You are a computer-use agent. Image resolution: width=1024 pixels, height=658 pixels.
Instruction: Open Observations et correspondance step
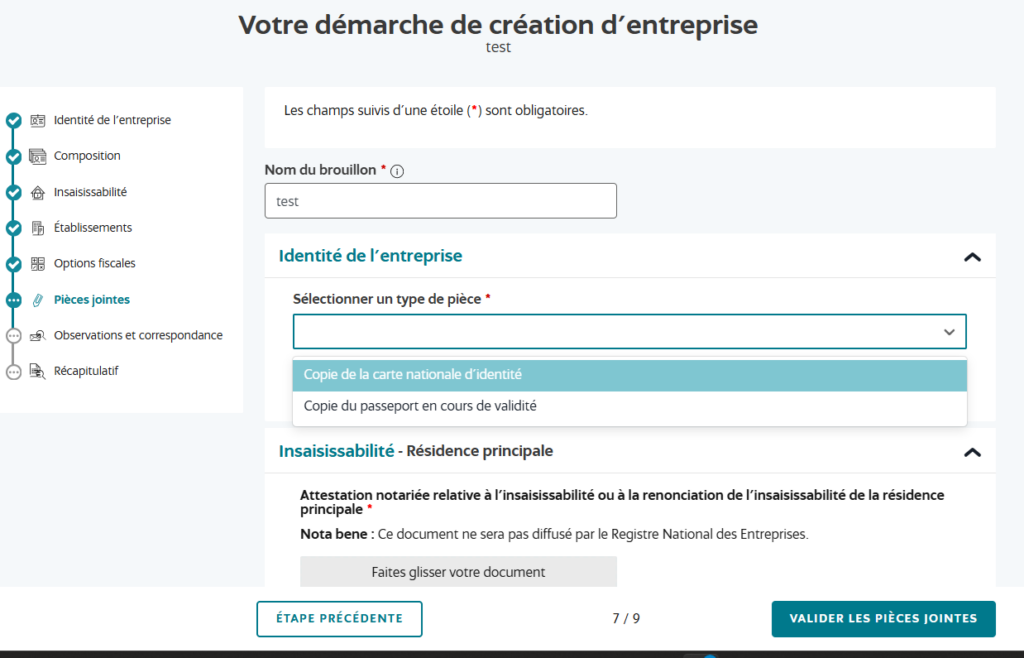point(138,336)
